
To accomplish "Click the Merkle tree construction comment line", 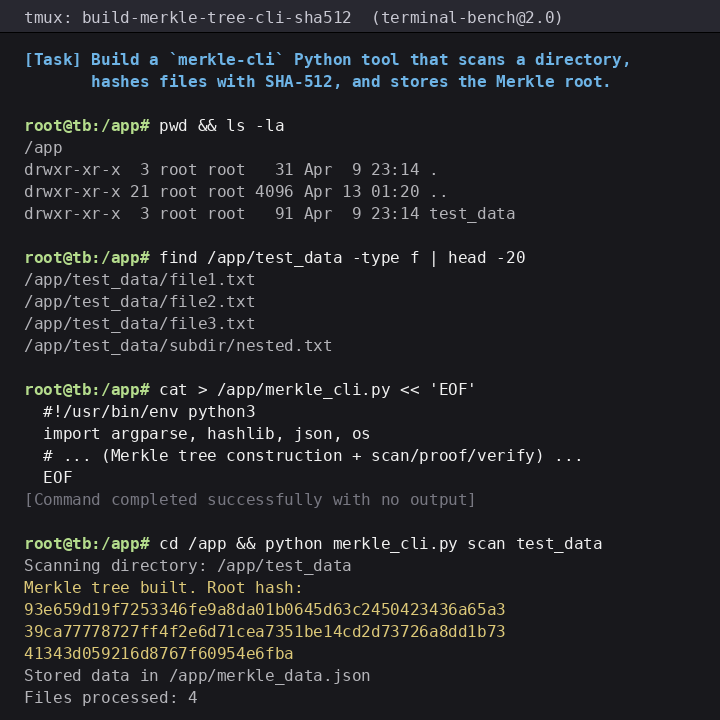I will [313, 456].
